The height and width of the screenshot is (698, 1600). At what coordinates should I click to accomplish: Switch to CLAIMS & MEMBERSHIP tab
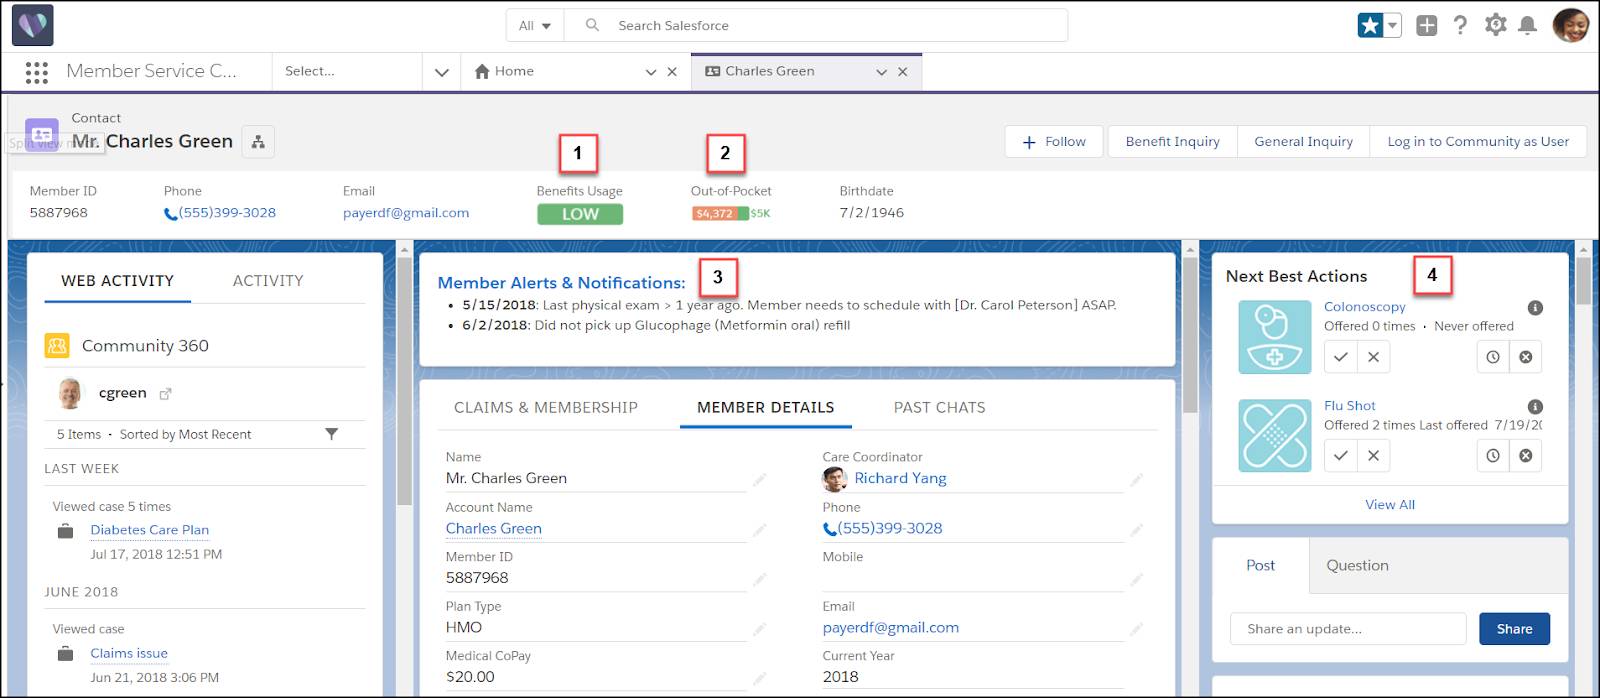(x=546, y=408)
